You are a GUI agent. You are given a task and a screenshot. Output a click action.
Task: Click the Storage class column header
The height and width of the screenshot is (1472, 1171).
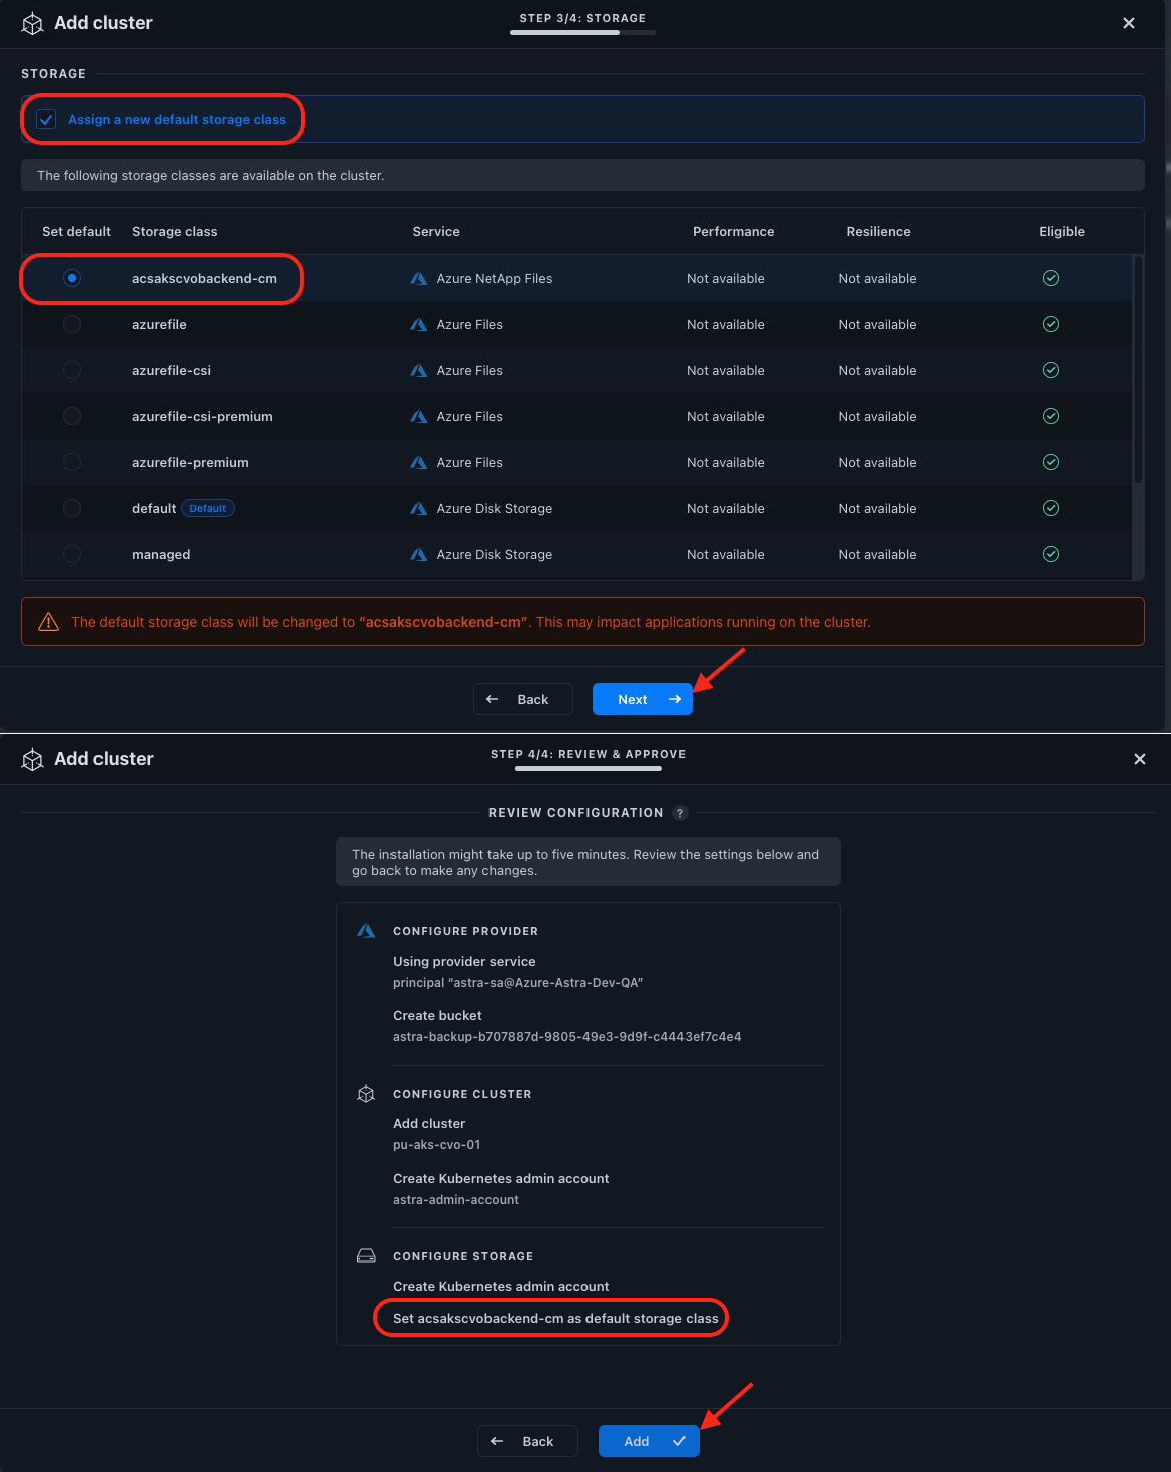click(x=174, y=231)
